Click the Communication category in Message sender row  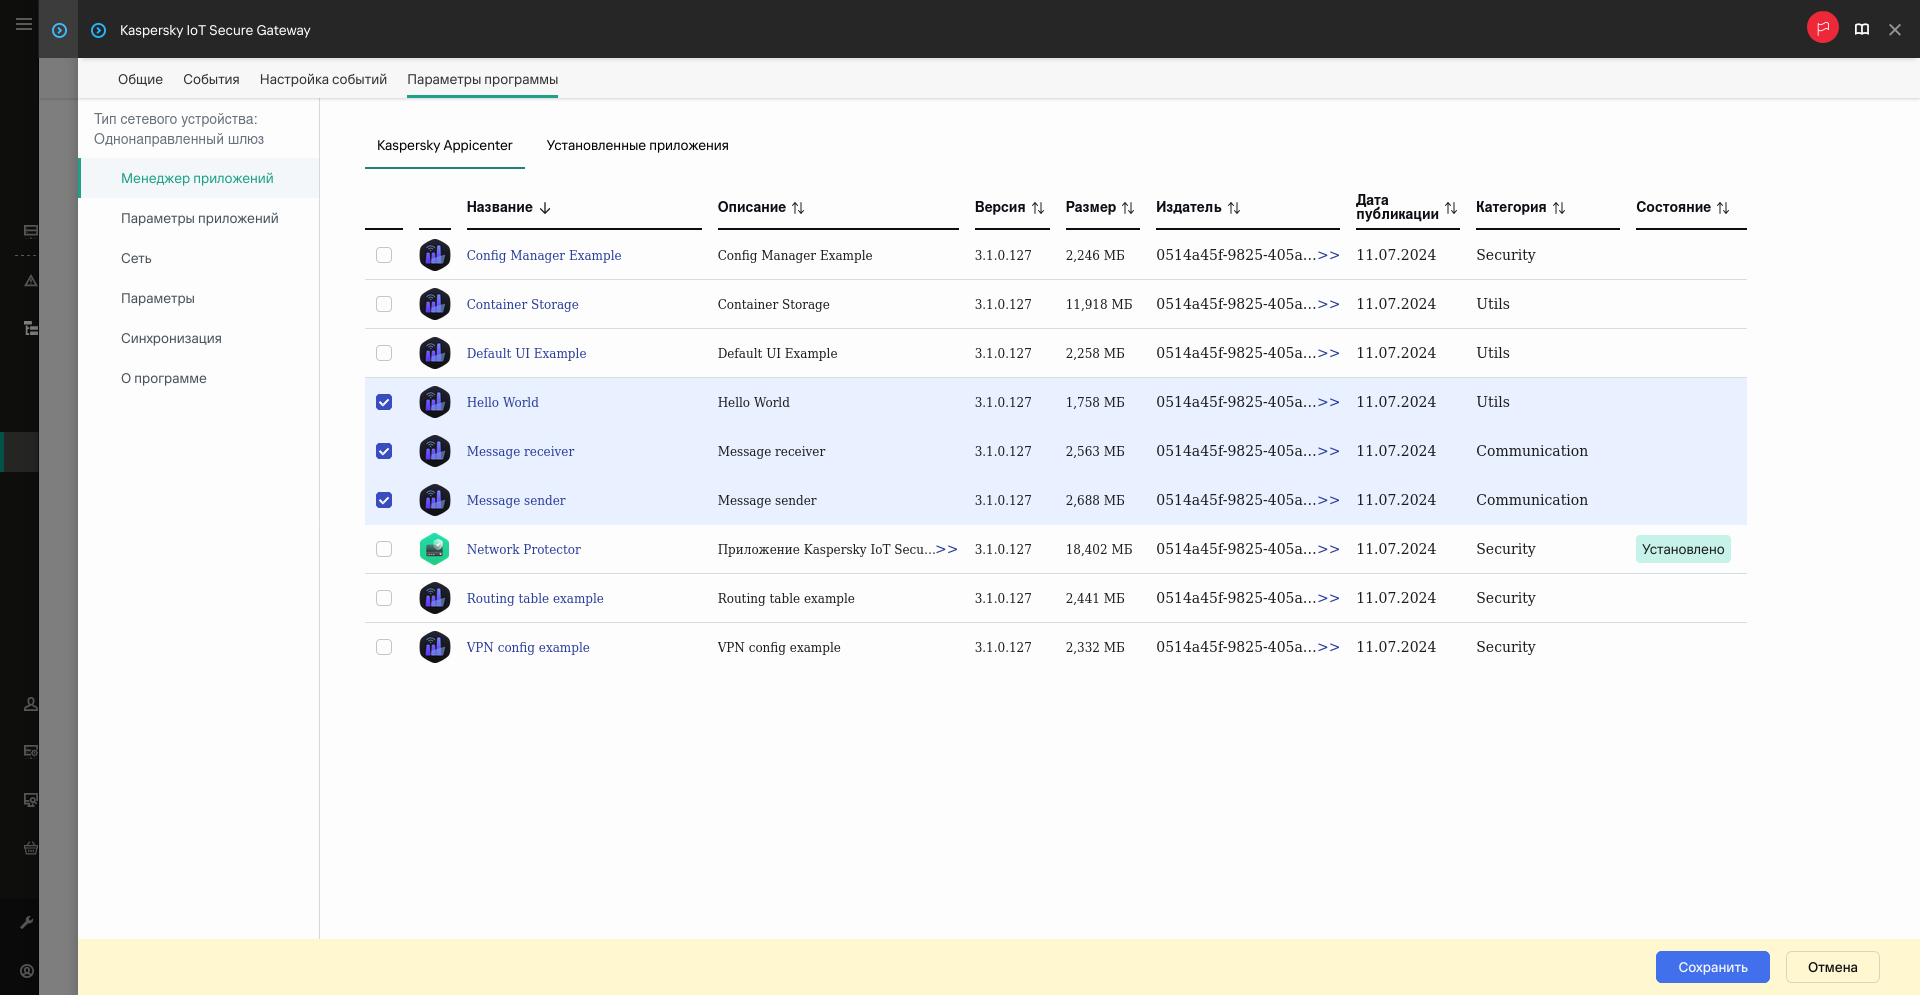(1532, 500)
